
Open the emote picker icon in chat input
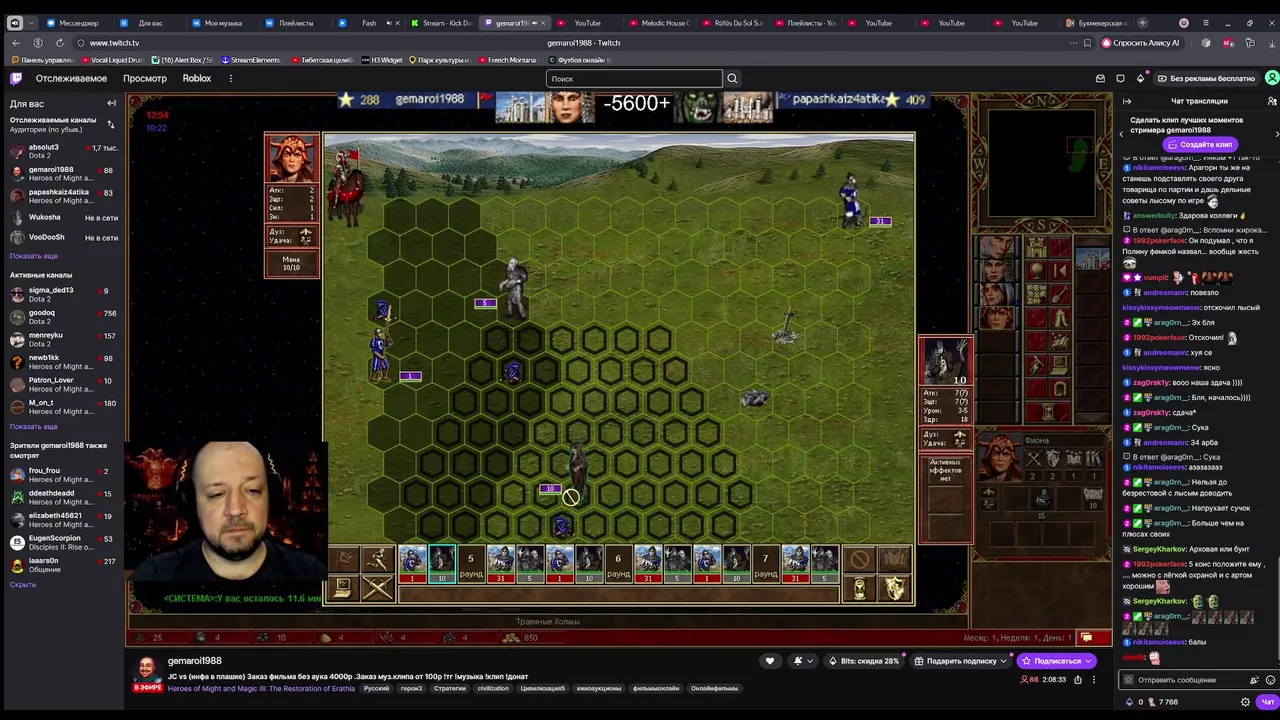(x=1270, y=680)
